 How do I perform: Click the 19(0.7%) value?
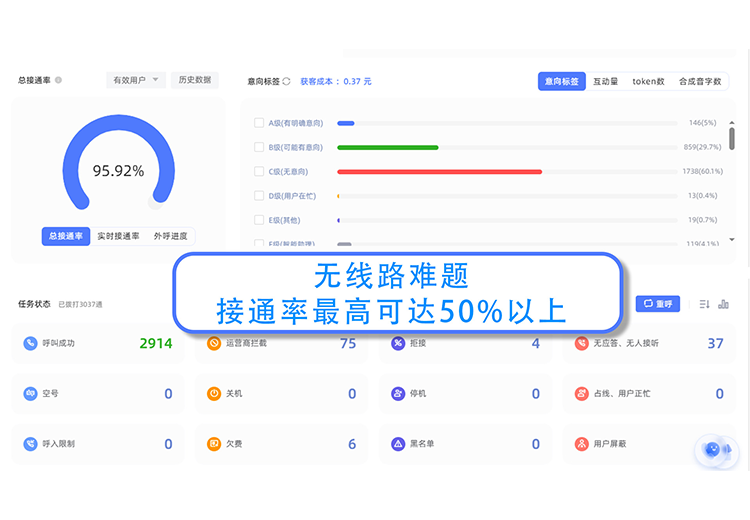pyautogui.click(x=703, y=220)
